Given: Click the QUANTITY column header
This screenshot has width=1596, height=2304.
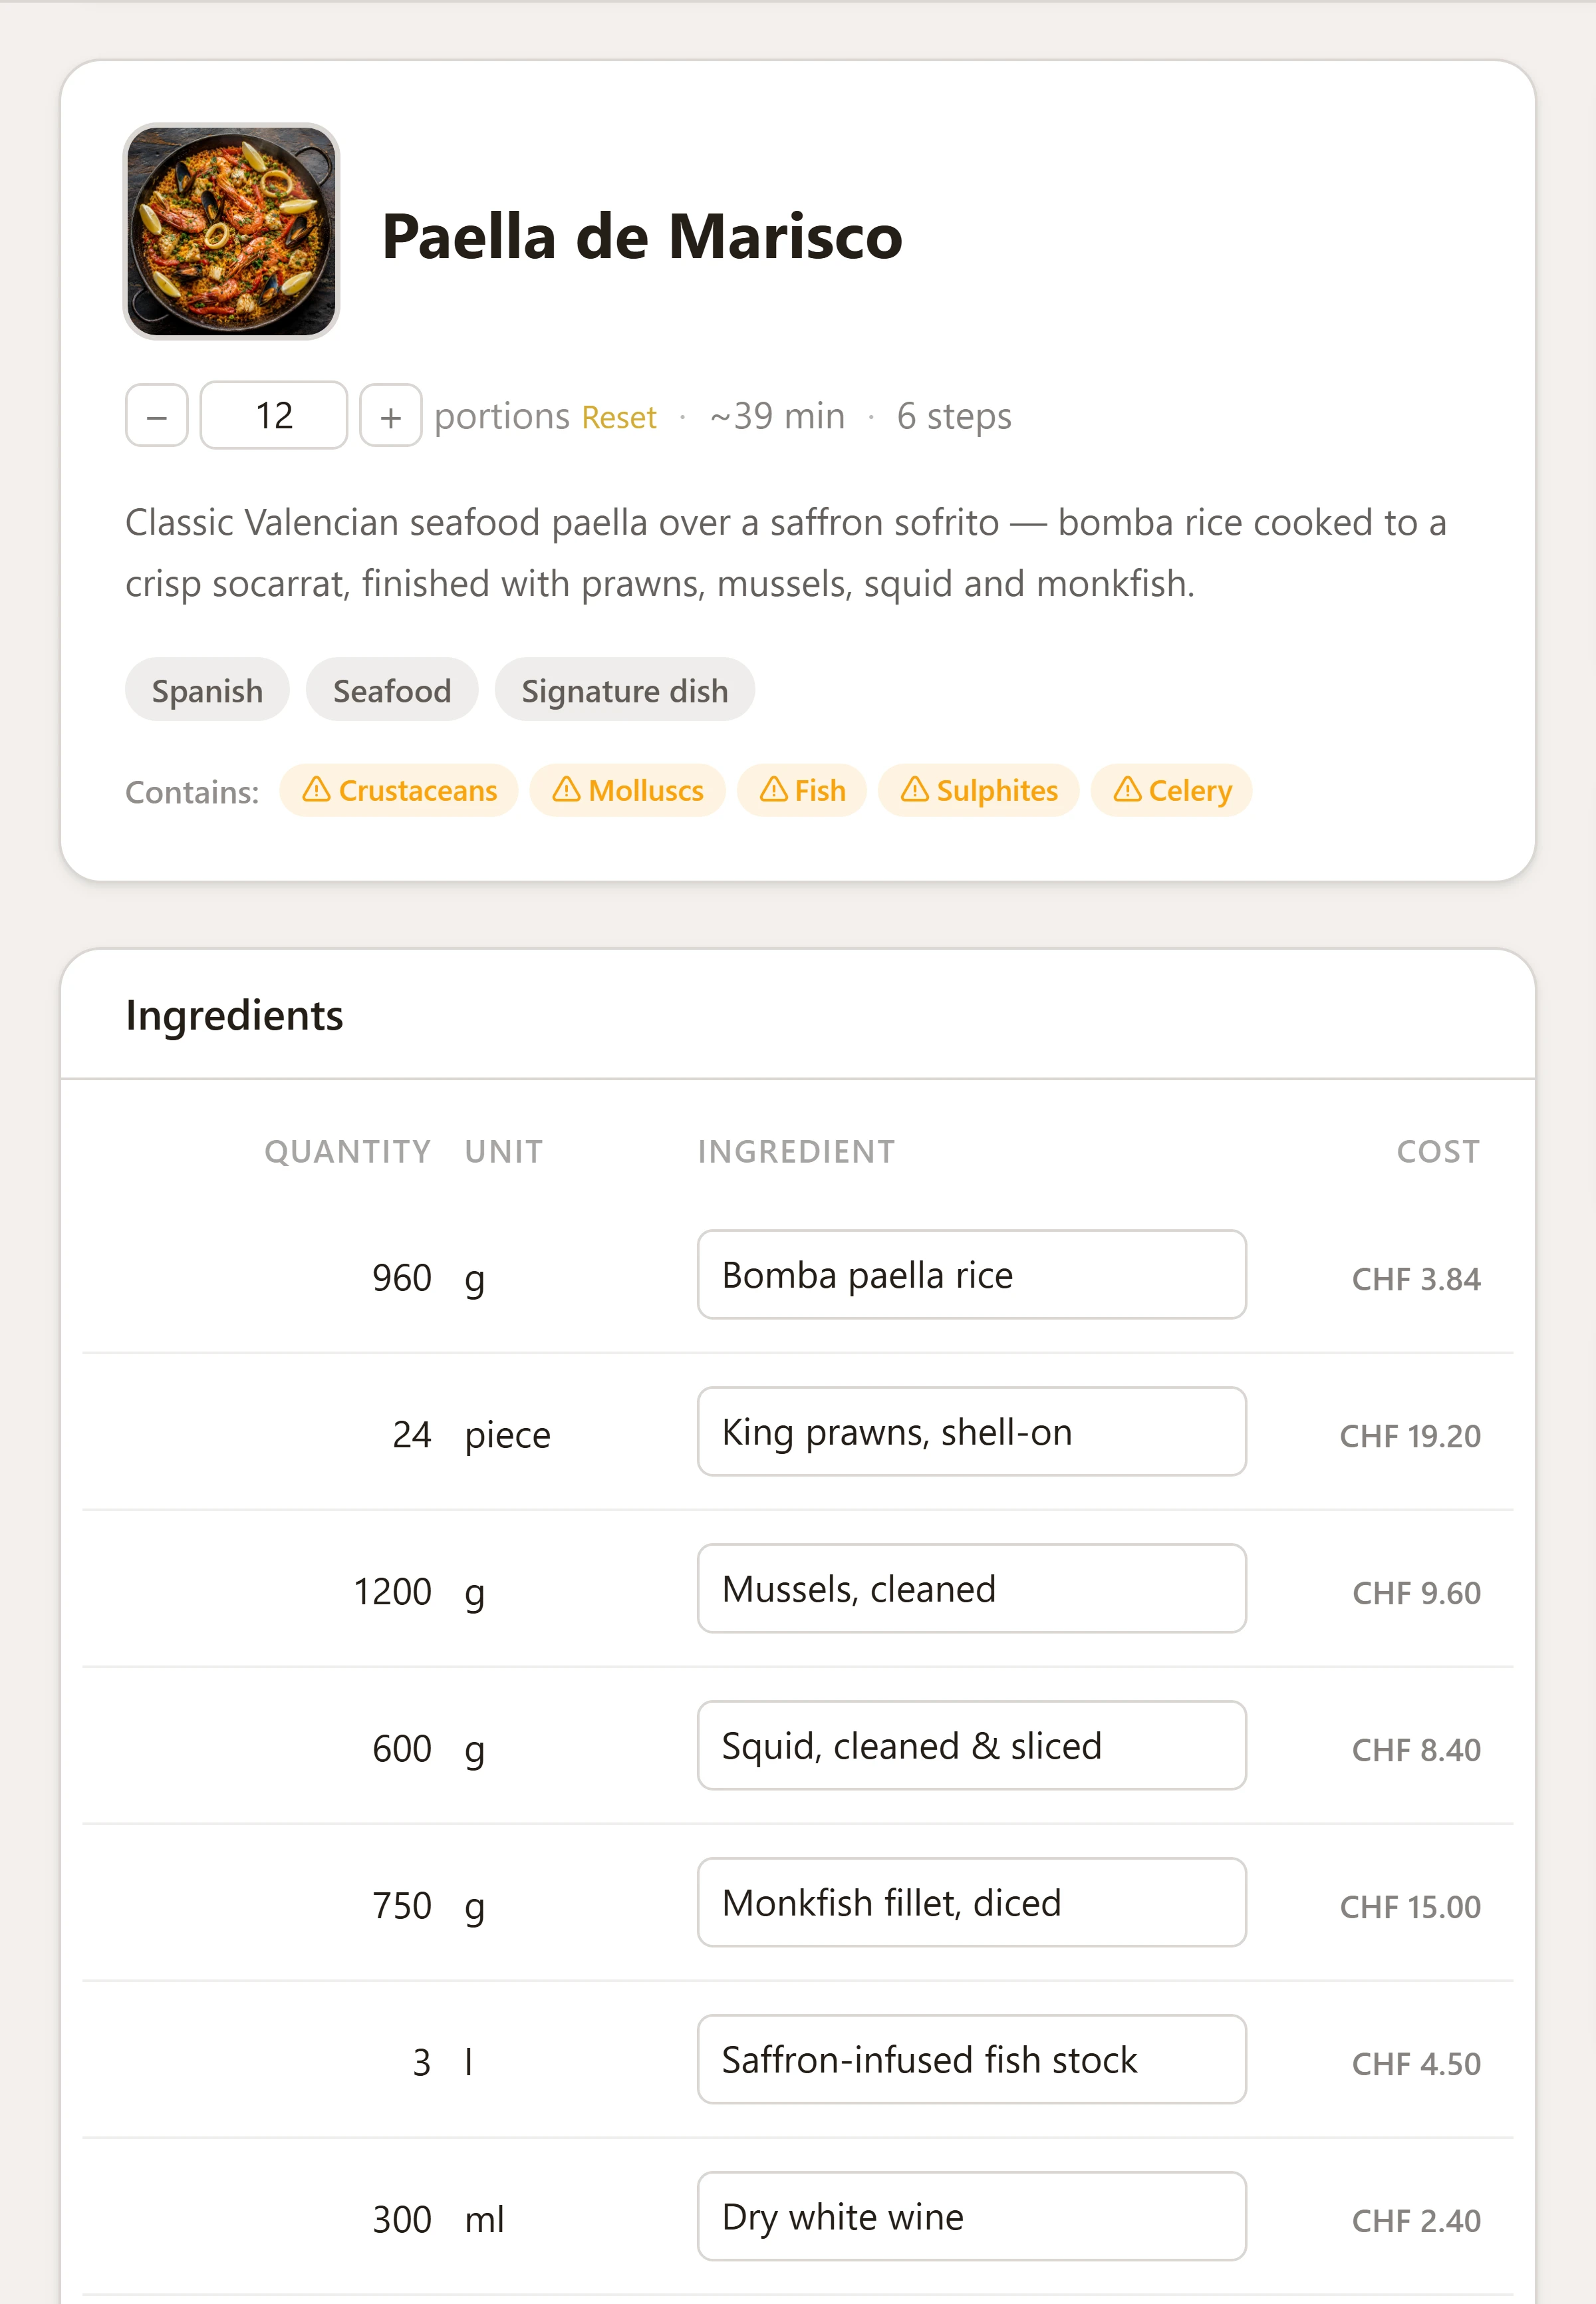Looking at the screenshot, I should (x=347, y=1152).
